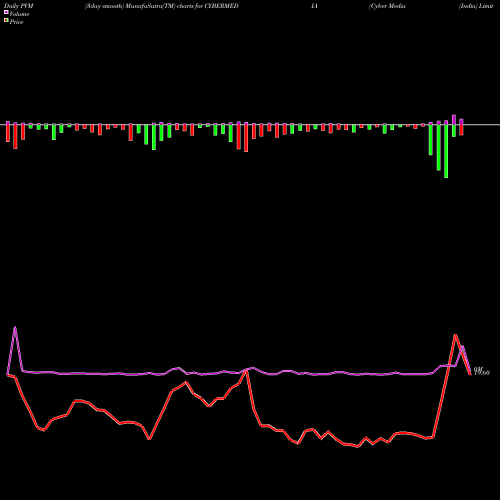This screenshot has width=500, height=500.
Task: Click the Price legend color swatch
Action: point(6,21)
